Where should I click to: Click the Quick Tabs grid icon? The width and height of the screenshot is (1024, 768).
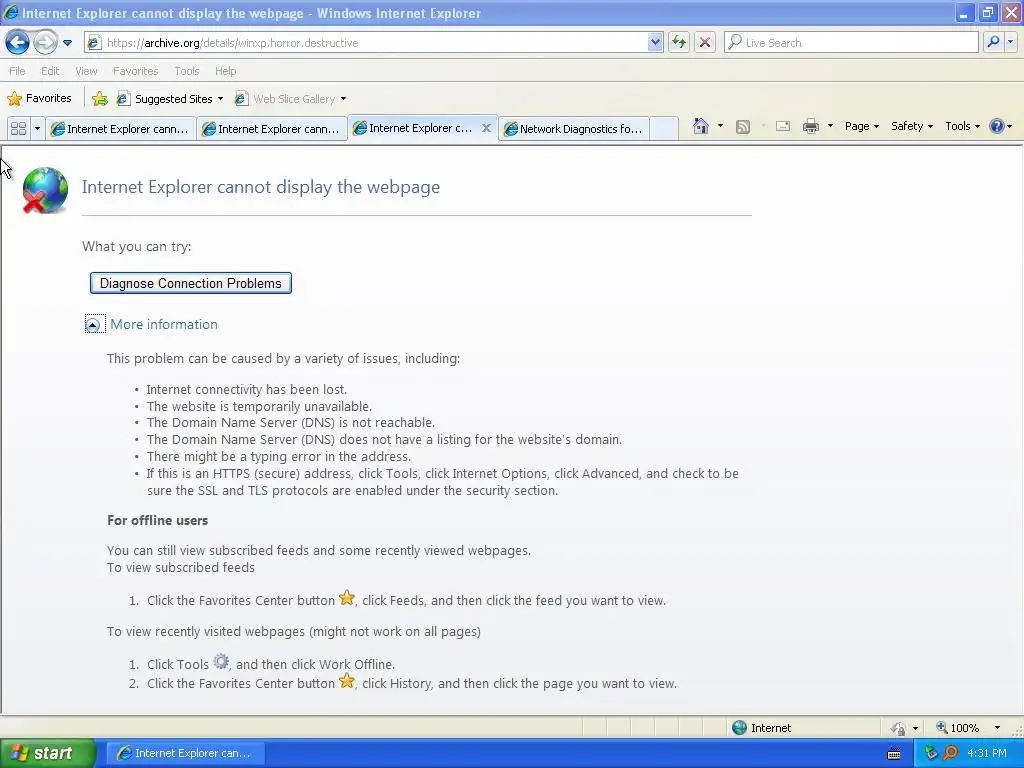(18, 129)
